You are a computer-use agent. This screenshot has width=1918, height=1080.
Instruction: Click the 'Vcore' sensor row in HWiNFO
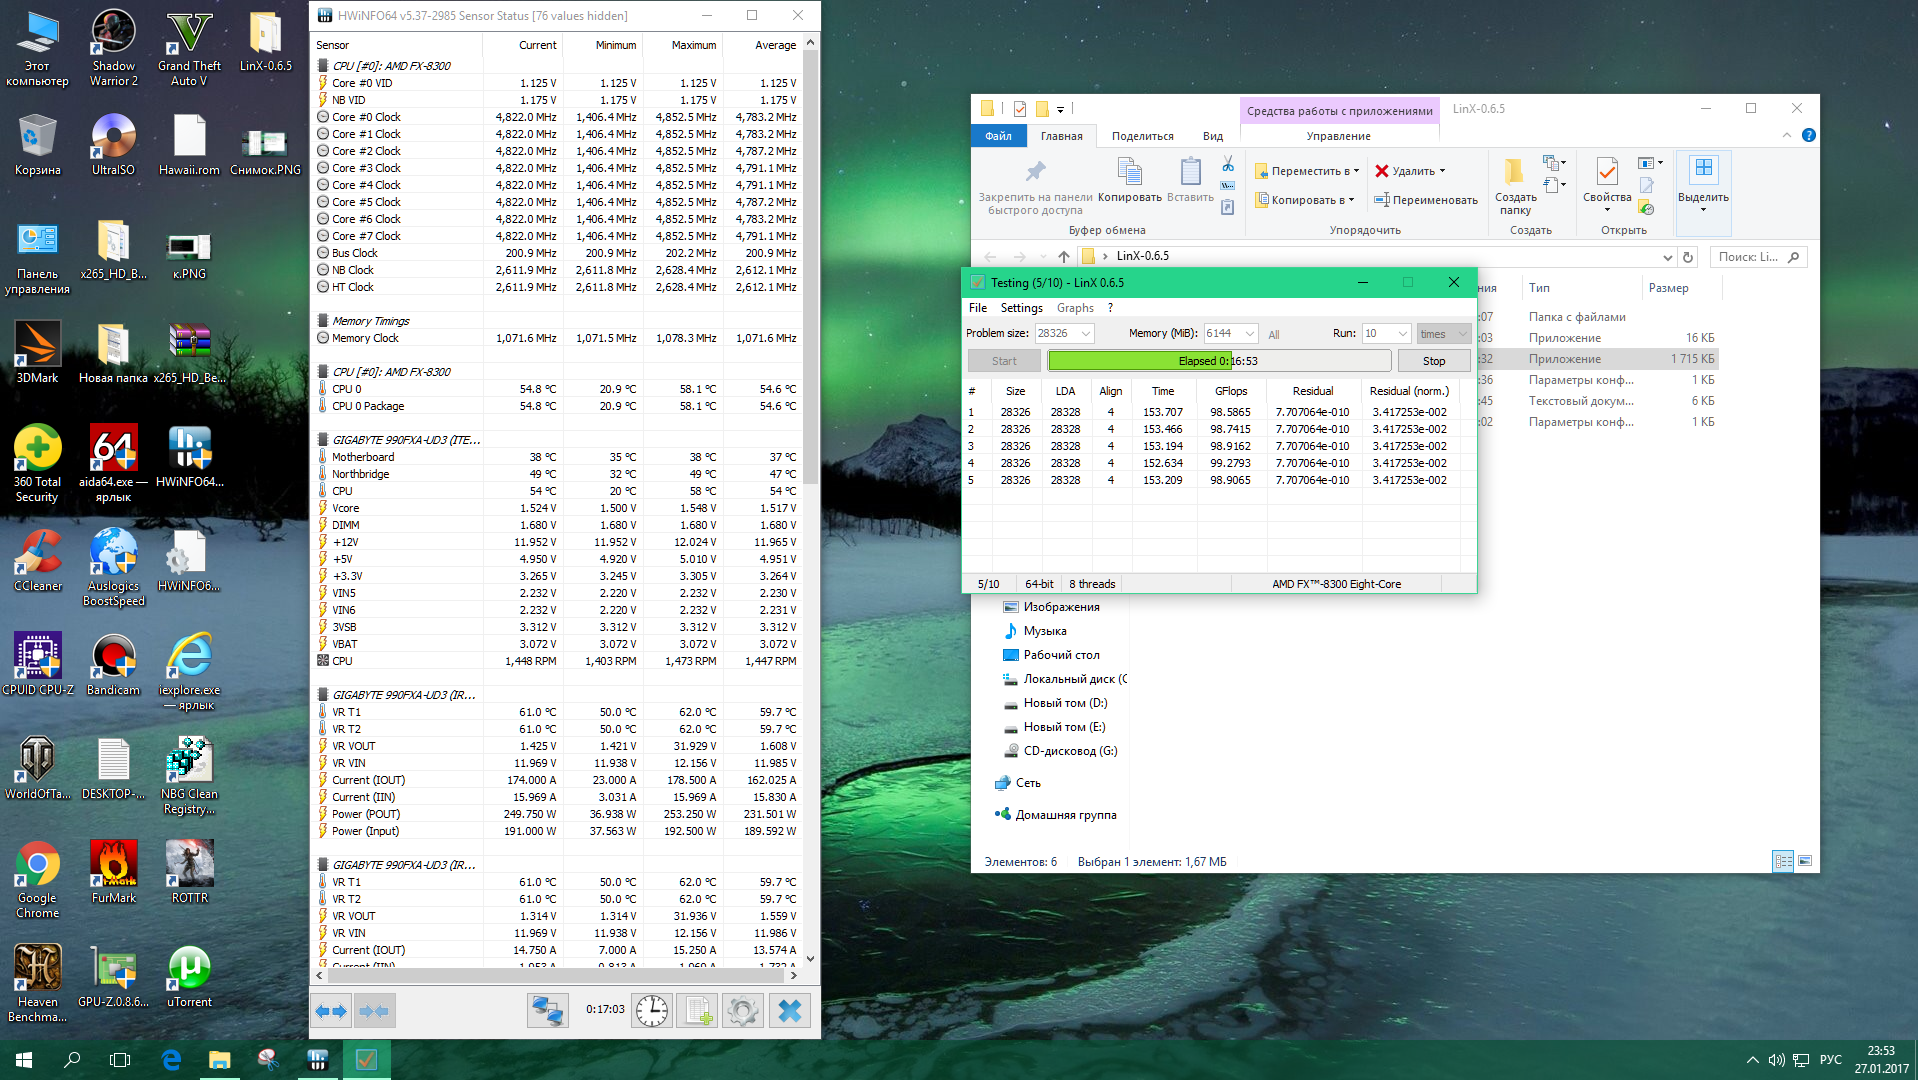558,508
